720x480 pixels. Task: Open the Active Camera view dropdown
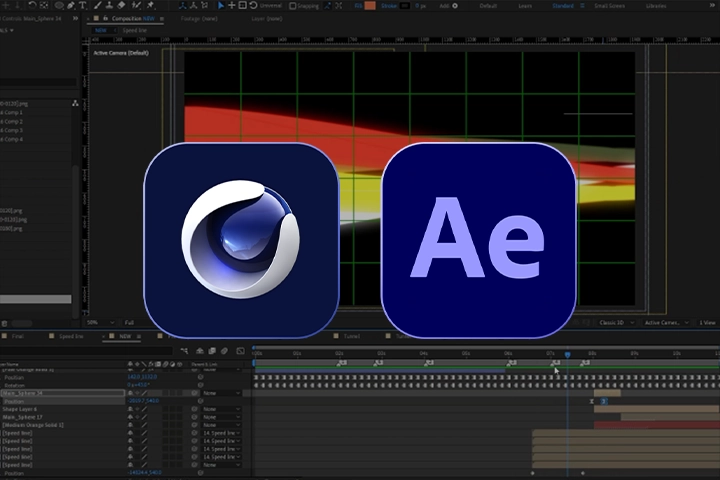pyautogui.click(x=666, y=323)
